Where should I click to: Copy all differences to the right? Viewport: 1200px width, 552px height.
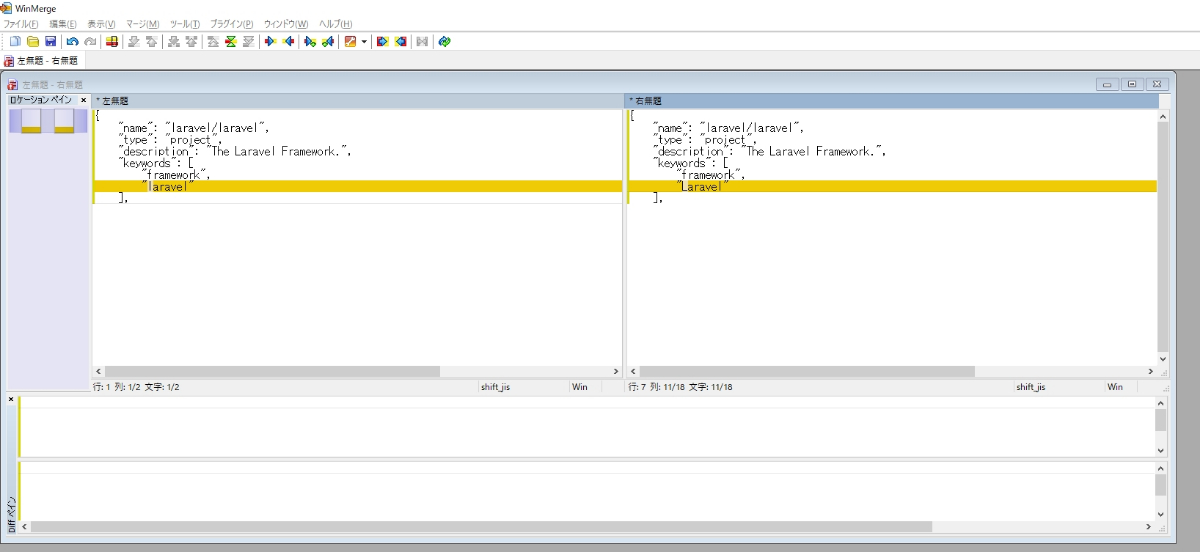tap(382, 41)
